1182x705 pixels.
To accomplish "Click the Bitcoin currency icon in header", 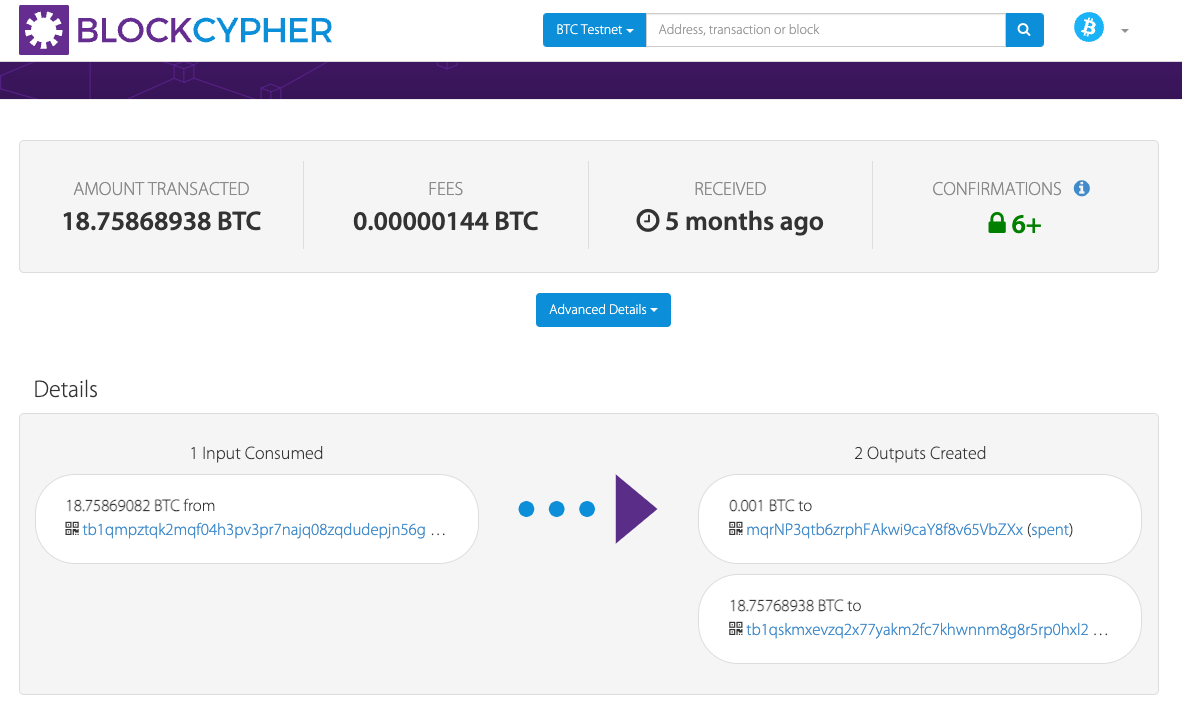I will 1088,28.
